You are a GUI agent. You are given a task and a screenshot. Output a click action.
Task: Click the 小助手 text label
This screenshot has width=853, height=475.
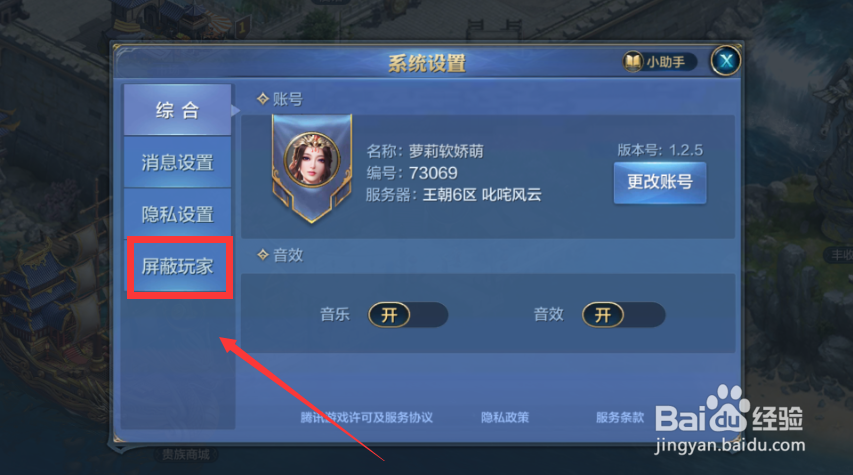tap(665, 62)
